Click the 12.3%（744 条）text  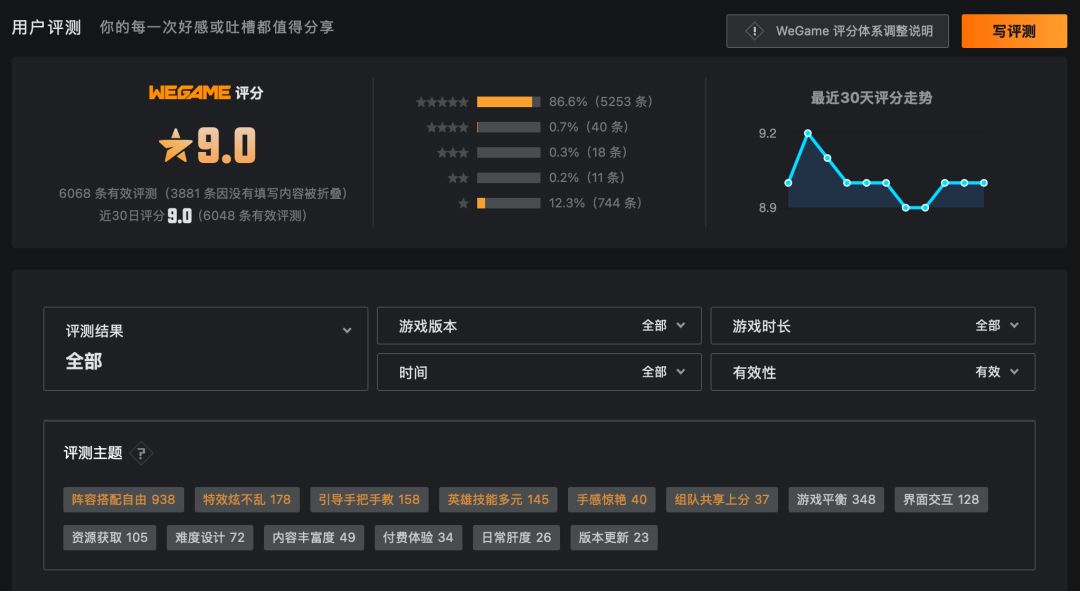tap(596, 203)
